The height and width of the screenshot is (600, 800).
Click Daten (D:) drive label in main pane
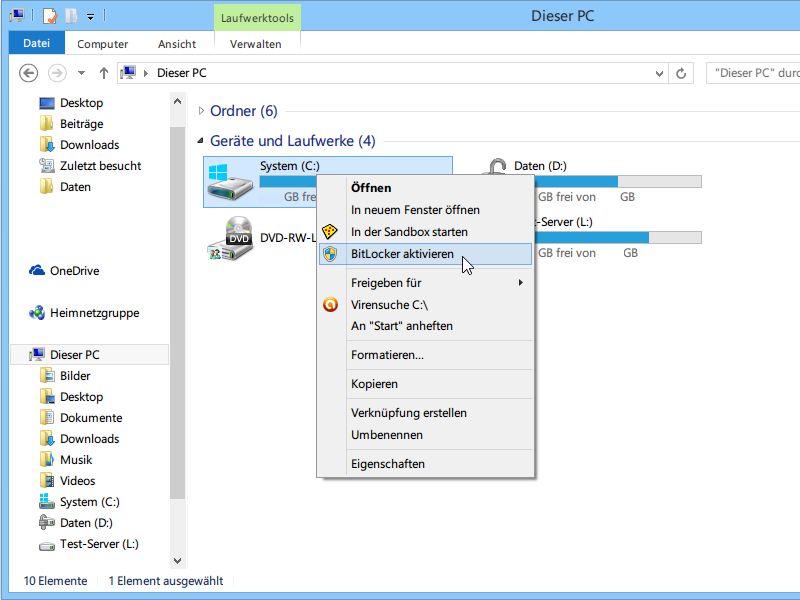click(540, 166)
